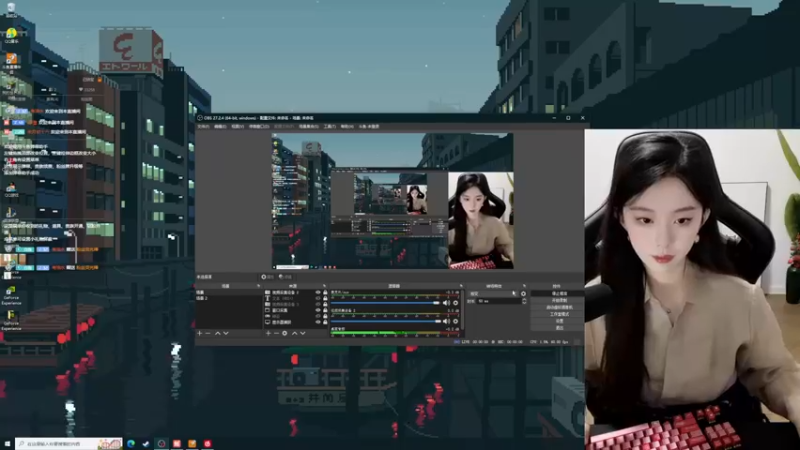Viewport: 800px width, 450px height.
Task: Open the scene transition type dropdown
Action: 493,294
